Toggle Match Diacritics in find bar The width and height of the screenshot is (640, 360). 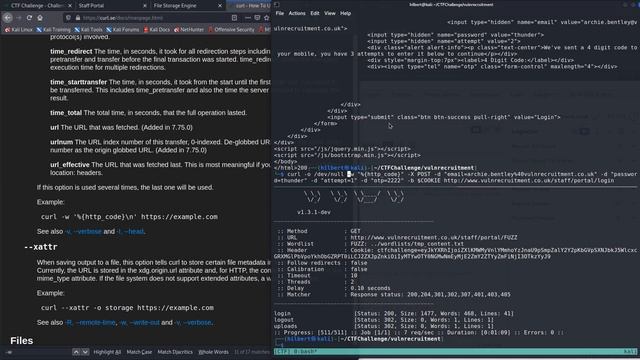(x=175, y=352)
